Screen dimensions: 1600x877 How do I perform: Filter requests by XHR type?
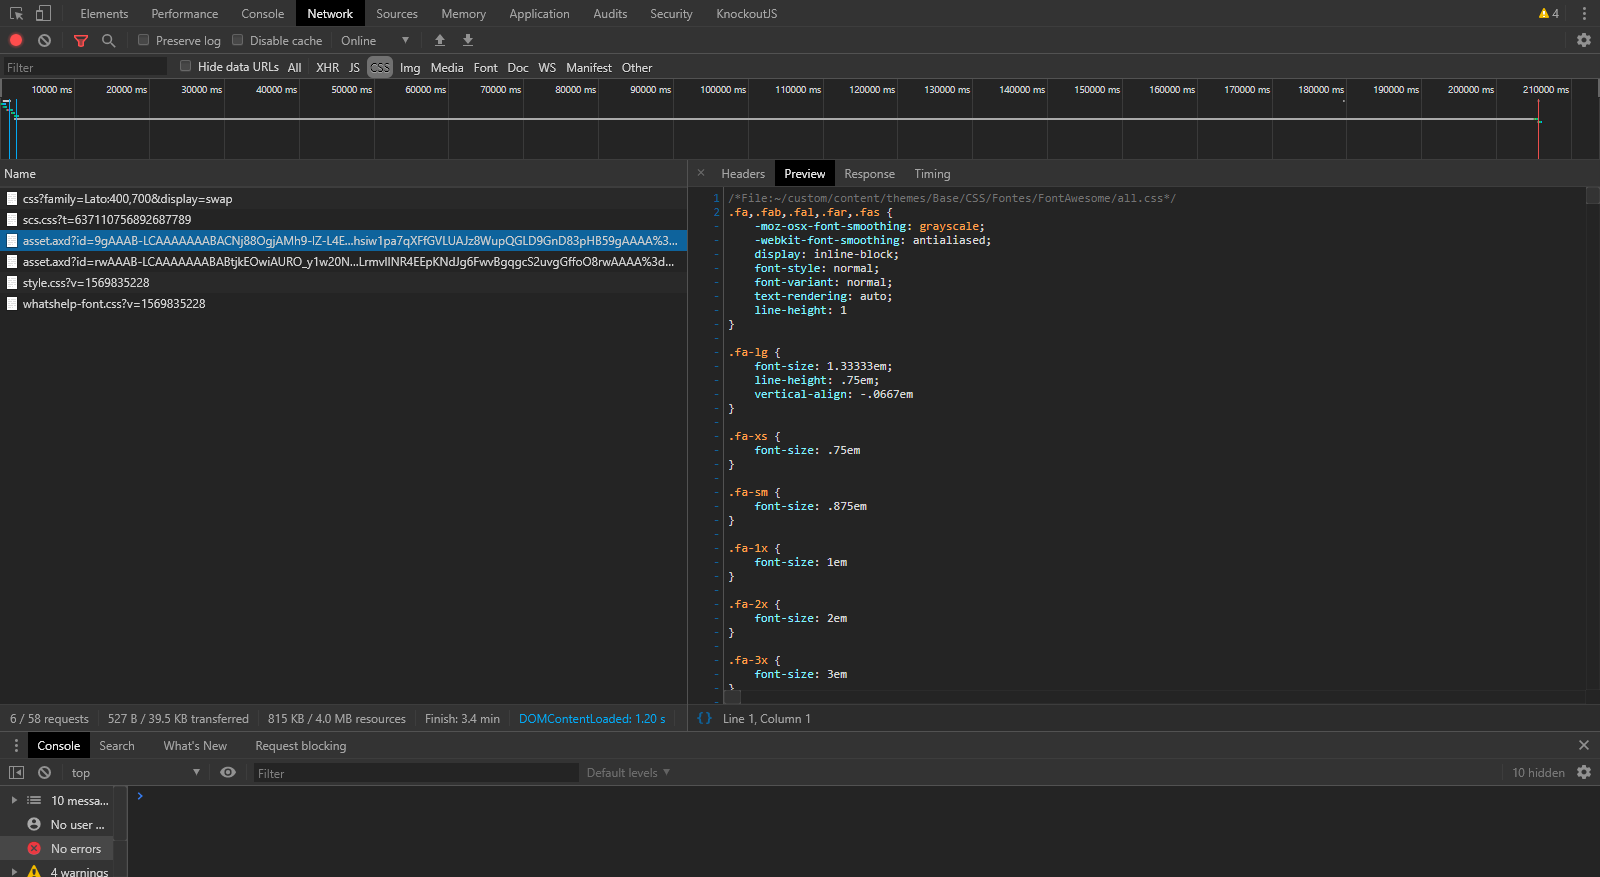[327, 67]
